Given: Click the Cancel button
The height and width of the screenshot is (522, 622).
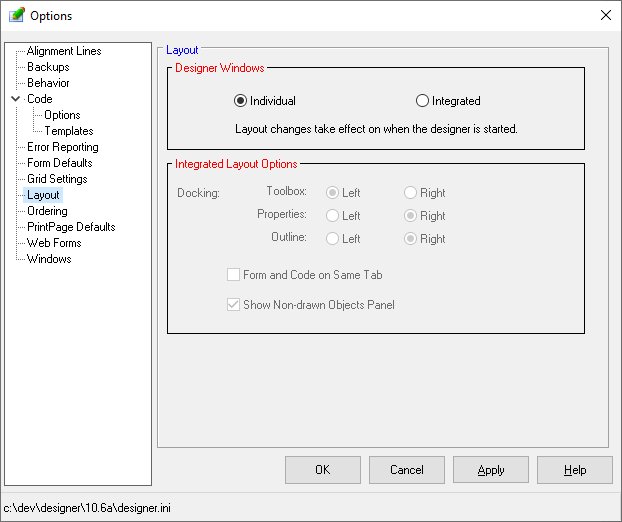Looking at the screenshot, I should 406,469.
